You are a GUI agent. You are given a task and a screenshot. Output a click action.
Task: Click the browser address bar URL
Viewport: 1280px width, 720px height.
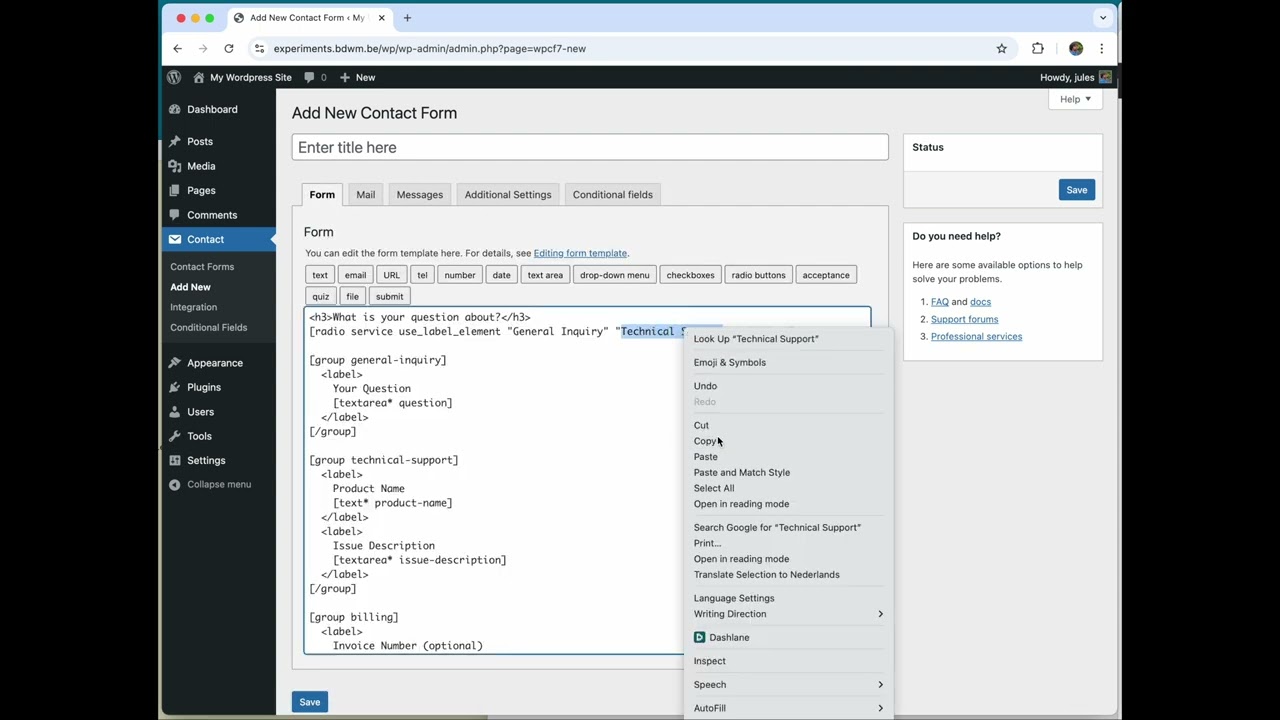click(x=430, y=48)
